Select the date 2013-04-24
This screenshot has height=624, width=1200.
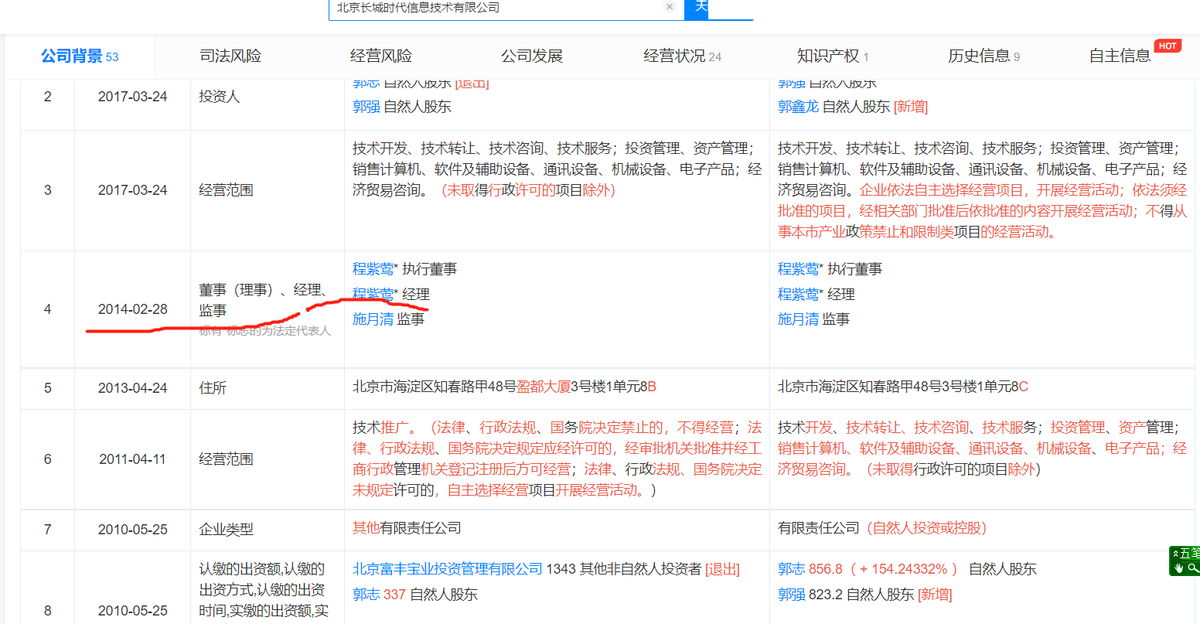[x=133, y=386]
